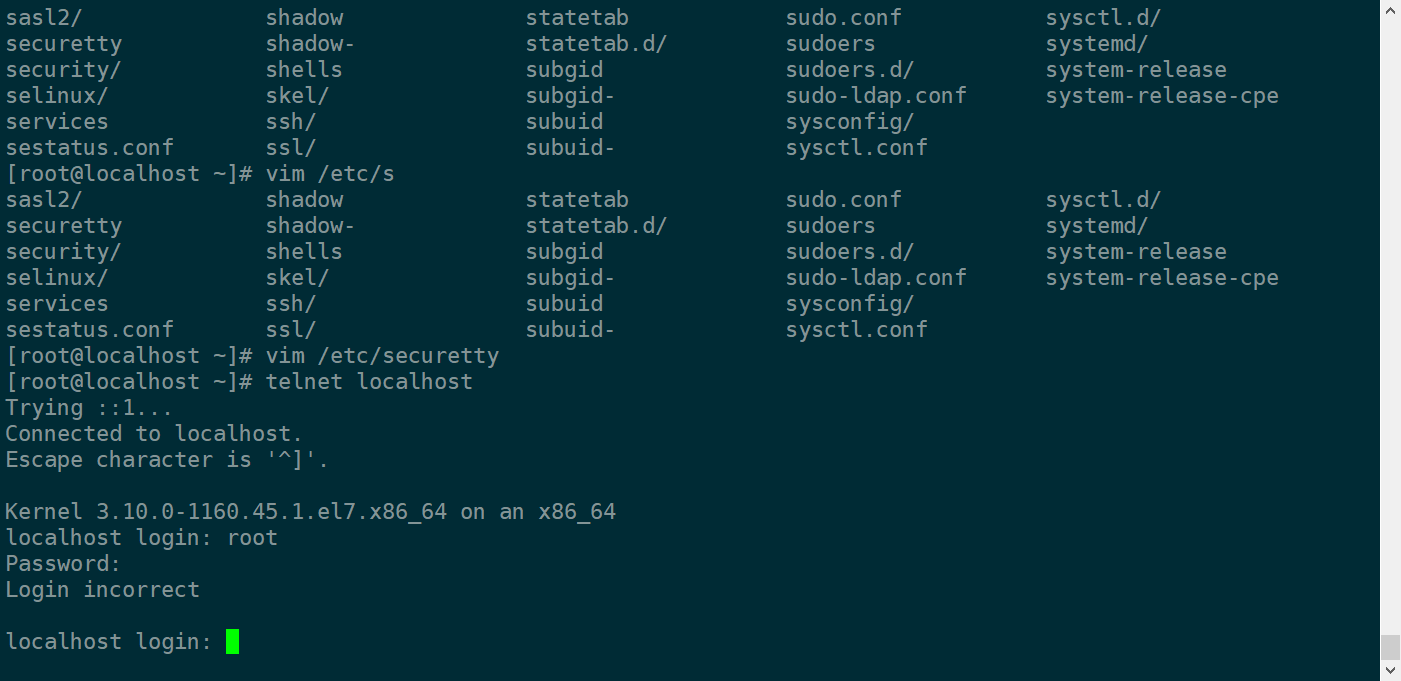The height and width of the screenshot is (681, 1401).
Task: Click the kernel version line
Action: coord(310,512)
